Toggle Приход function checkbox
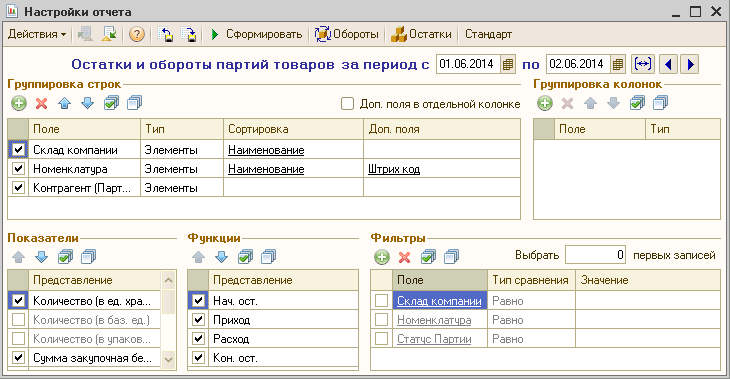Image resolution: width=730 pixels, height=379 pixels. 198,320
